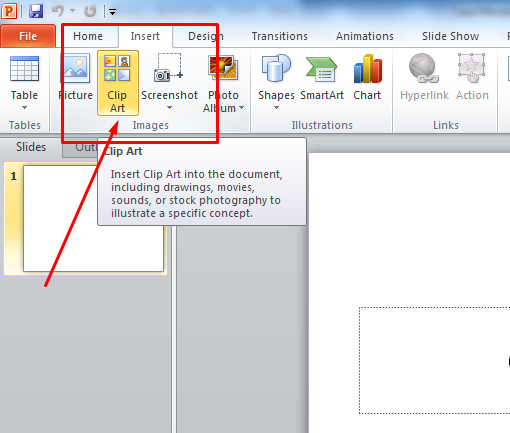510x433 pixels.
Task: Save the presentation with the floppy disk icon
Action: coord(36,11)
